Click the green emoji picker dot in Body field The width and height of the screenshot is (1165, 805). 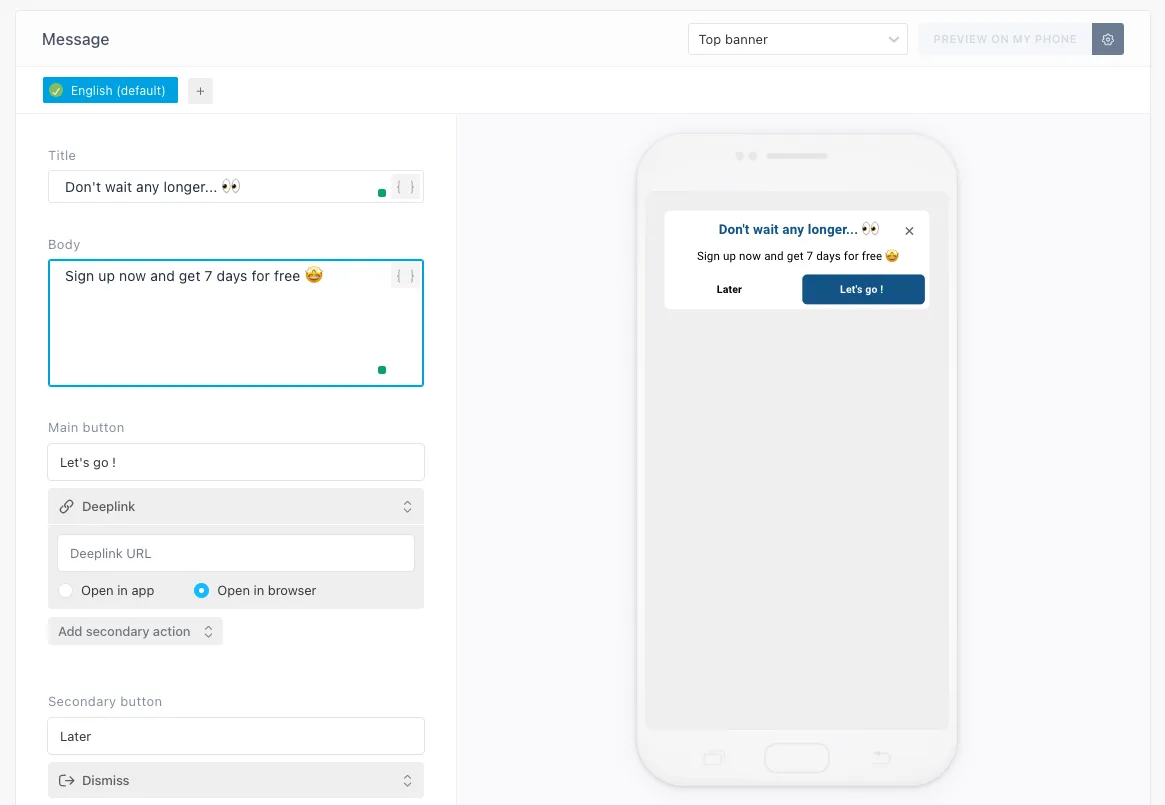pyautogui.click(x=381, y=369)
